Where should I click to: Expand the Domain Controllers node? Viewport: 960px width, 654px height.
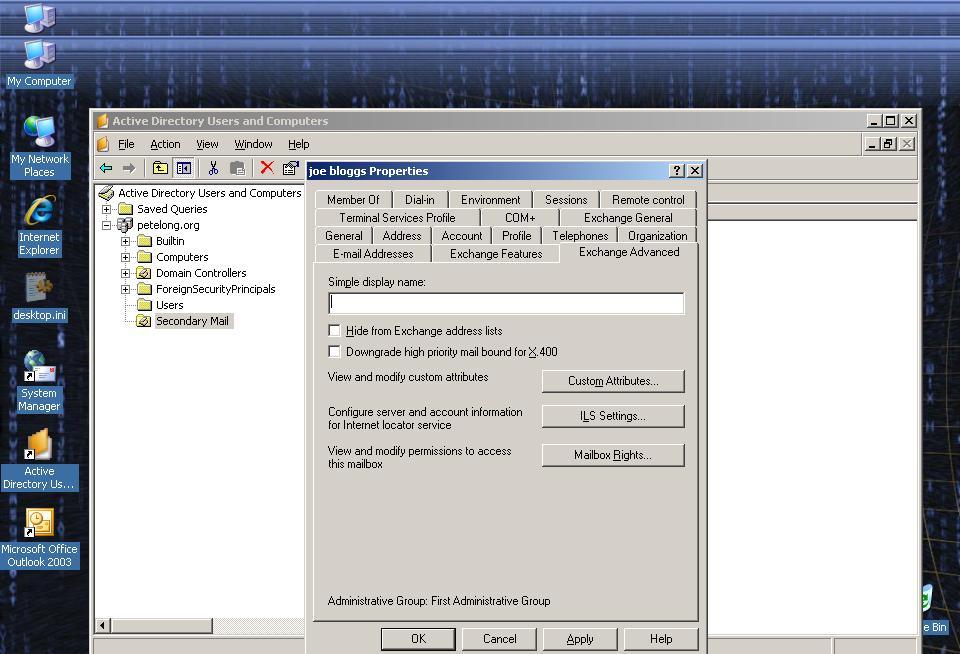click(126, 272)
